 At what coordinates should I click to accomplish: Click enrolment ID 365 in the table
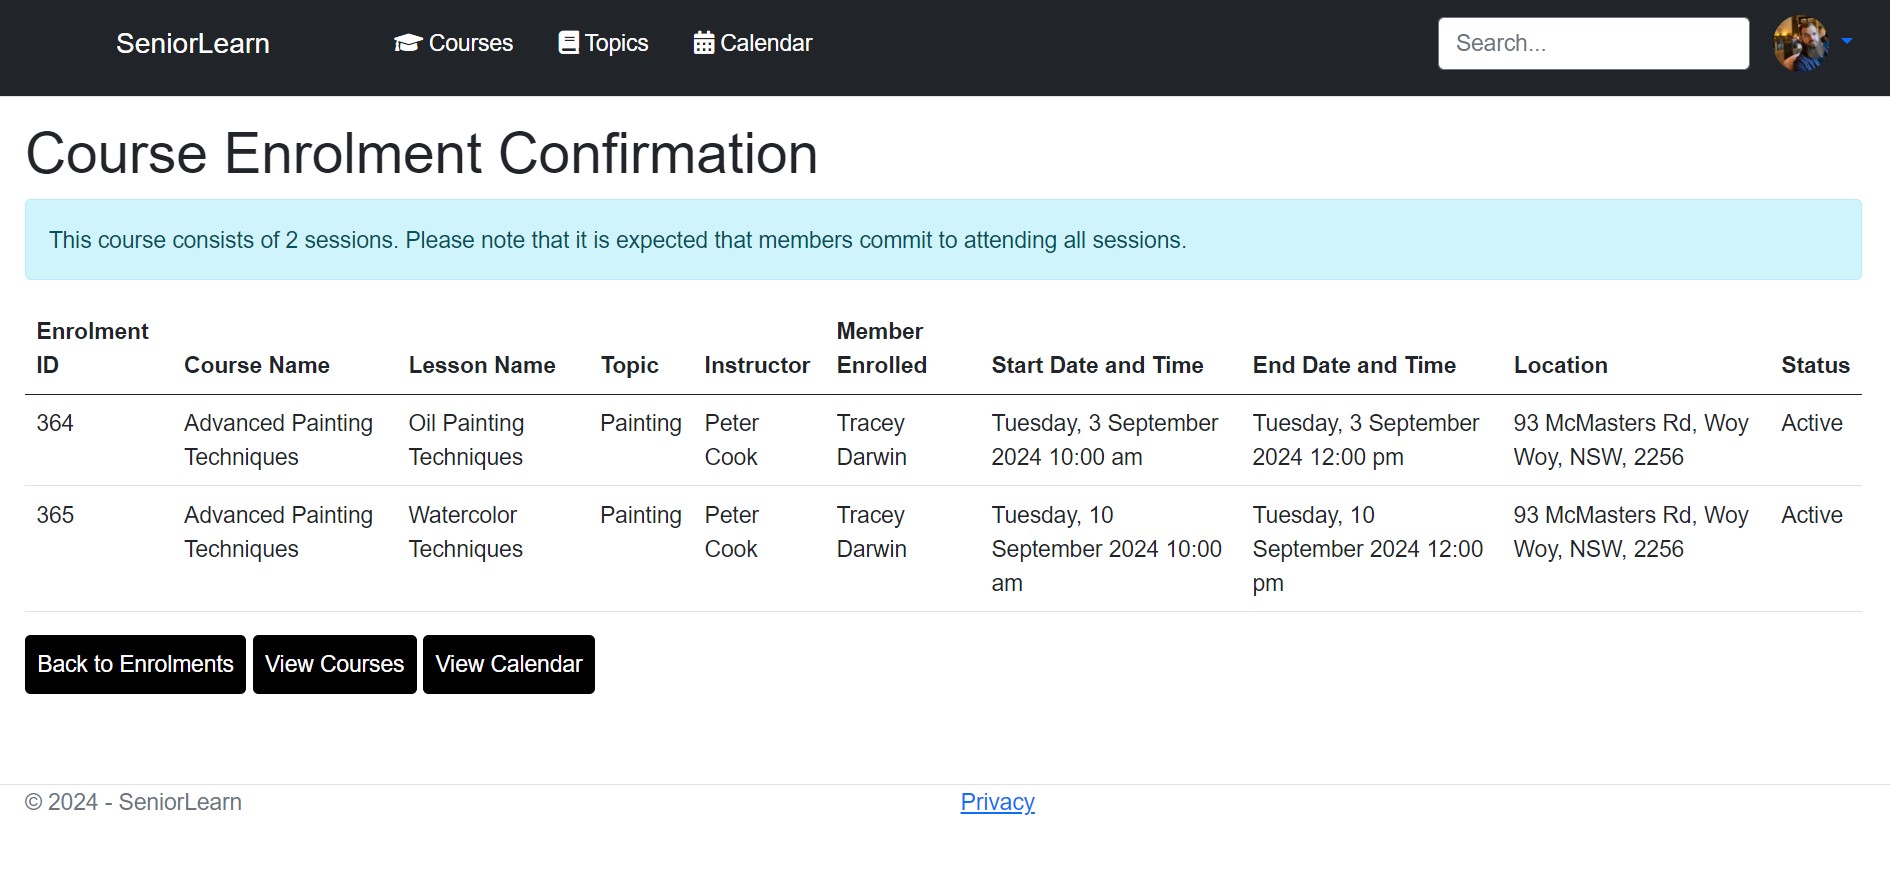(x=55, y=515)
